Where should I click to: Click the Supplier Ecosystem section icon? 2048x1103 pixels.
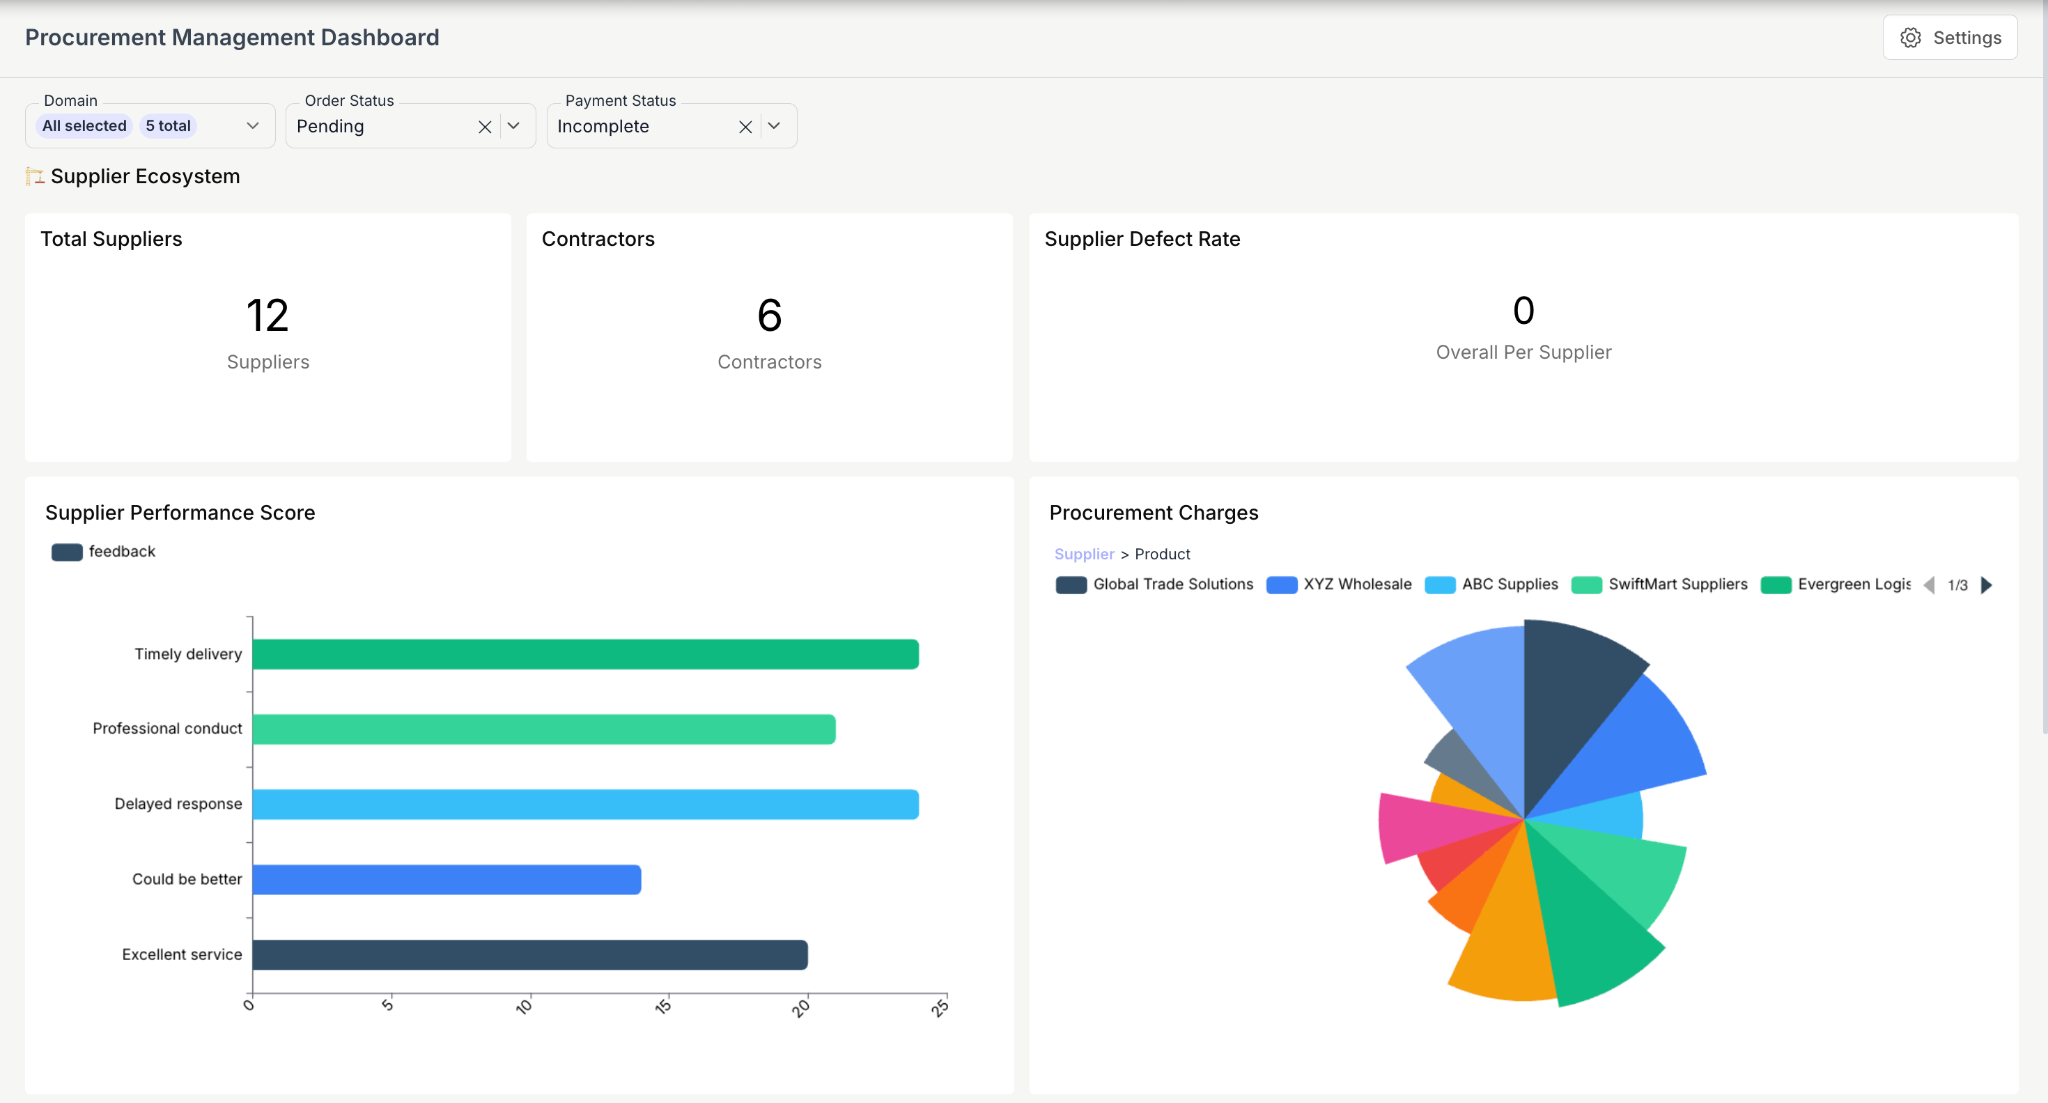click(35, 177)
